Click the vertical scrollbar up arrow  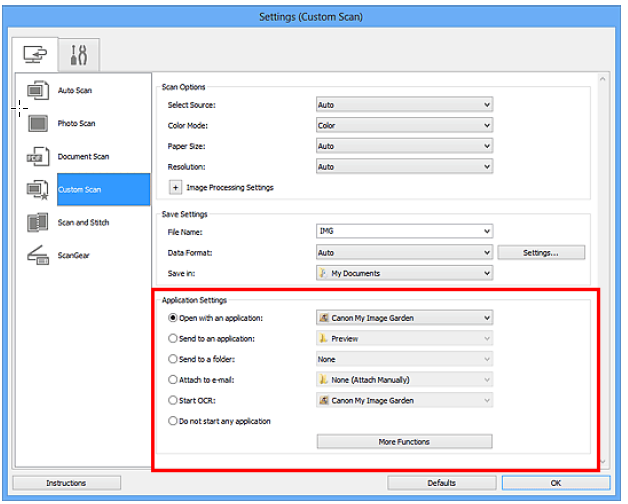(x=602, y=78)
